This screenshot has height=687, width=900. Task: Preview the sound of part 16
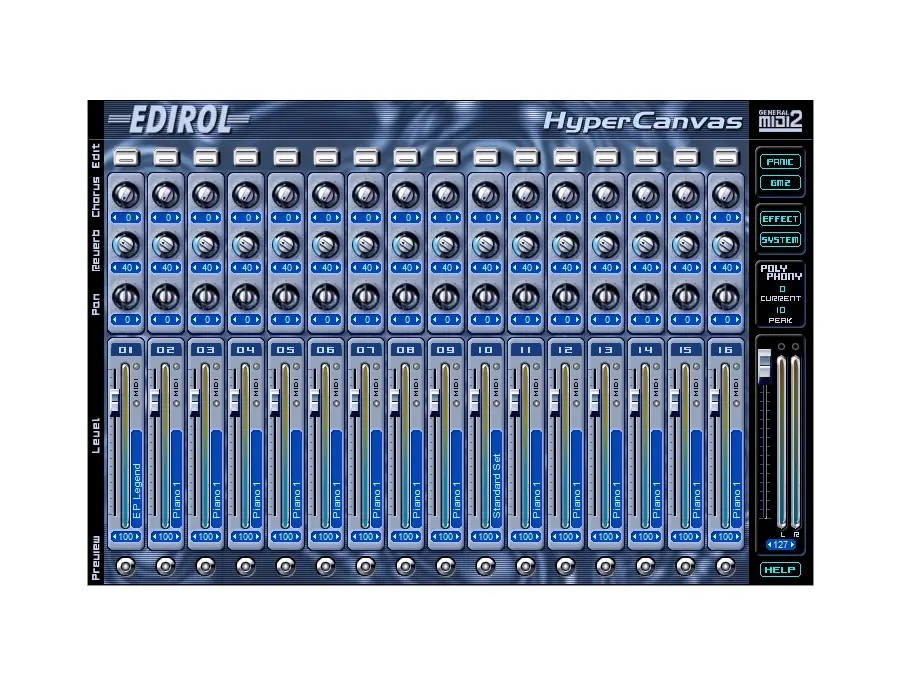click(x=726, y=567)
